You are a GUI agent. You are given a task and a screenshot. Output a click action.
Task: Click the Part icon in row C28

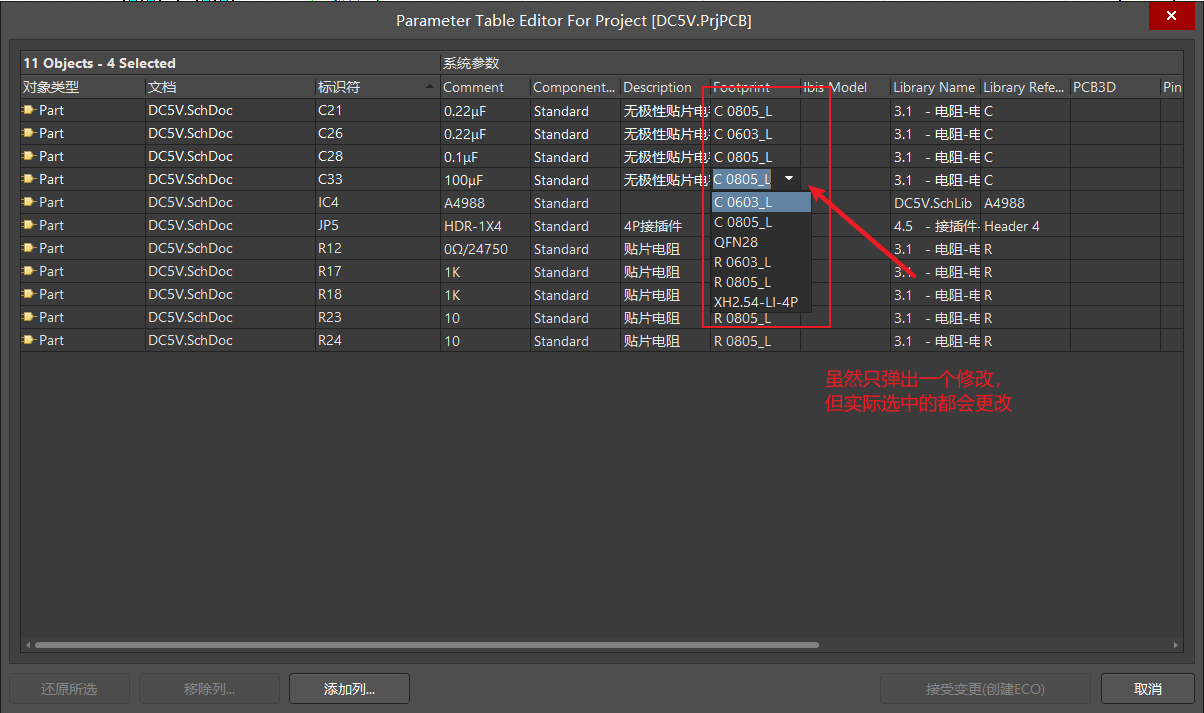[29, 156]
